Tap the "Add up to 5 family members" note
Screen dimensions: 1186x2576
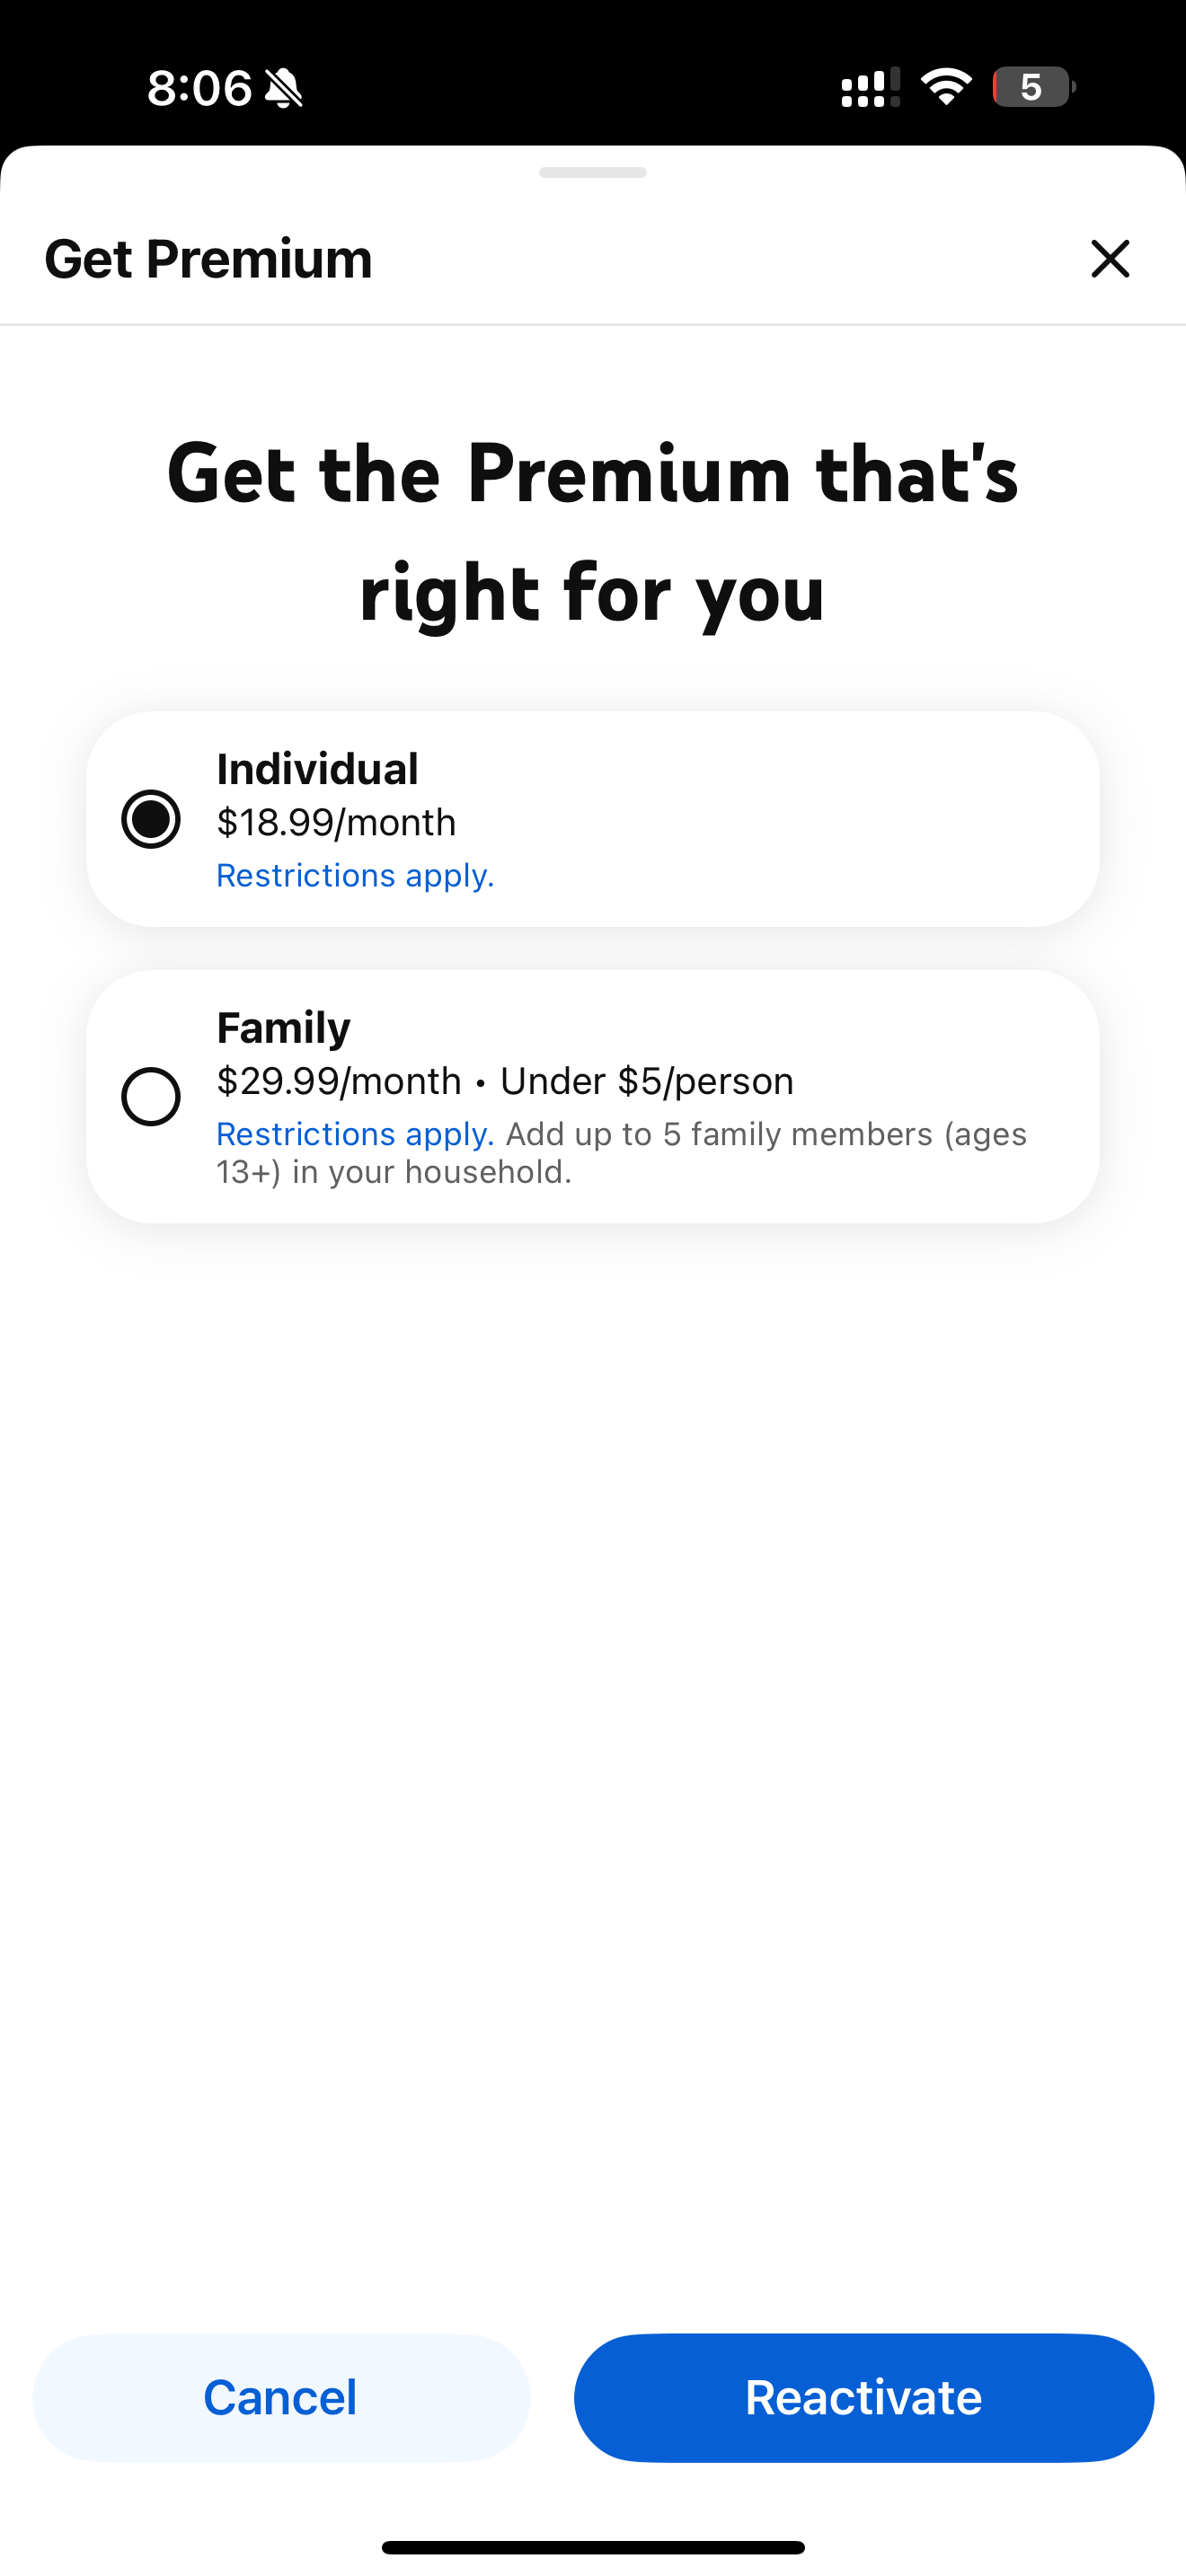(x=765, y=1136)
